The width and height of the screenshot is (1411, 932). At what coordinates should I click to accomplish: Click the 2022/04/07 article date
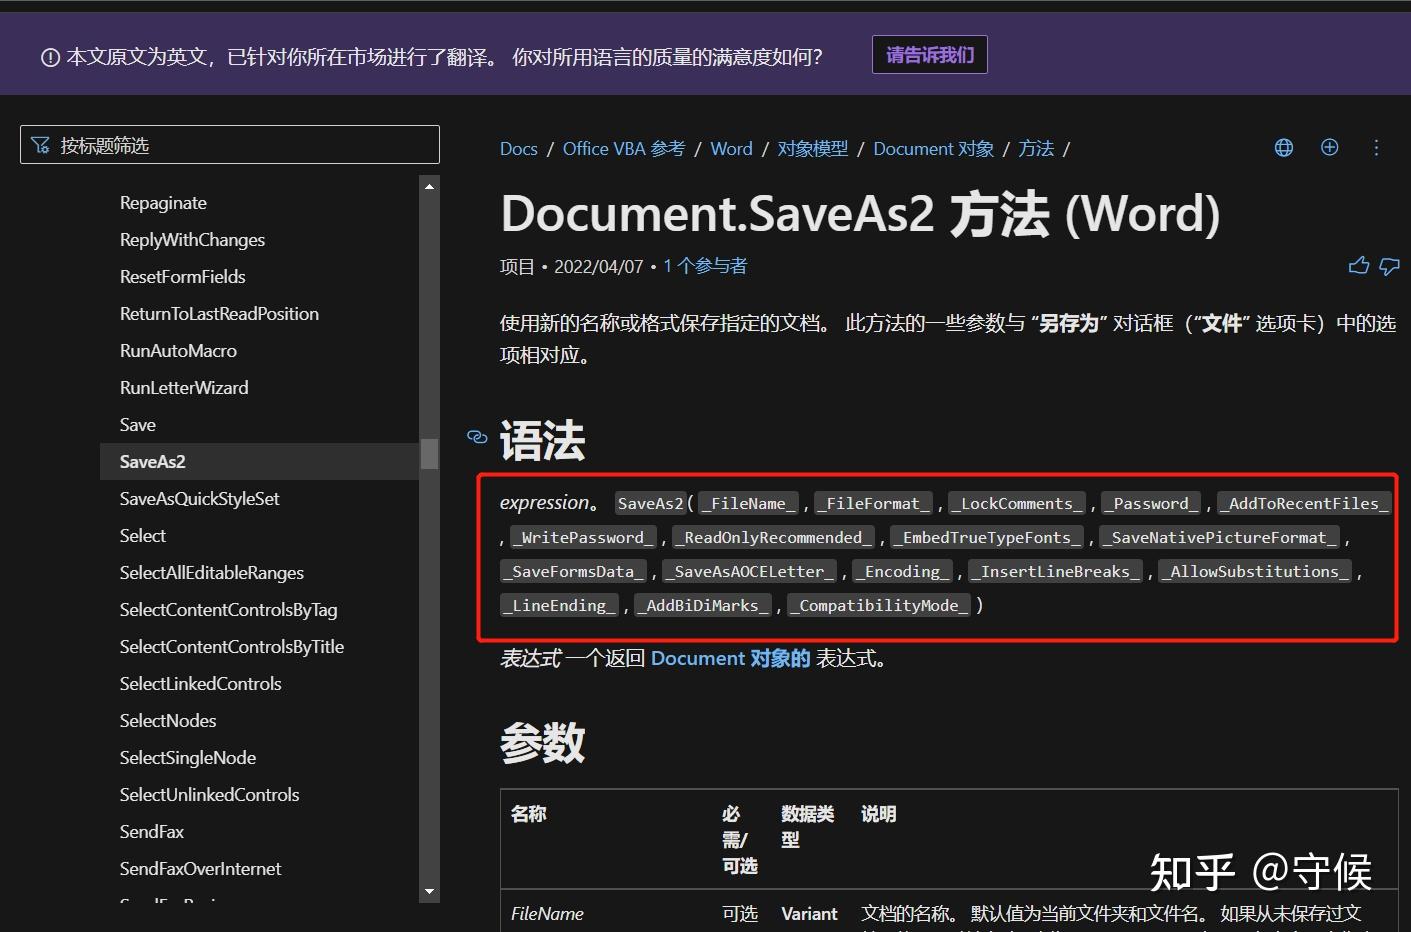coord(599,266)
